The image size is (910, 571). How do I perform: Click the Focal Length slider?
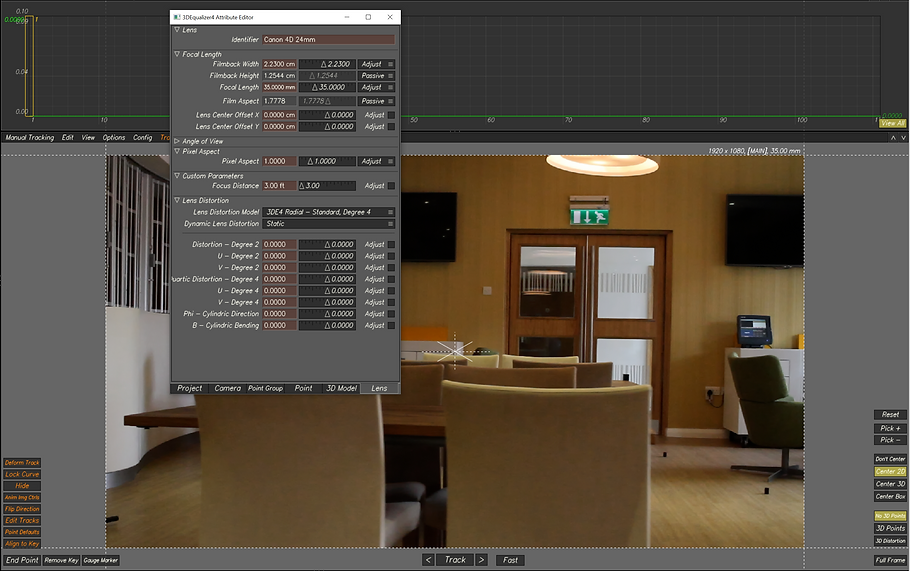coord(327,87)
